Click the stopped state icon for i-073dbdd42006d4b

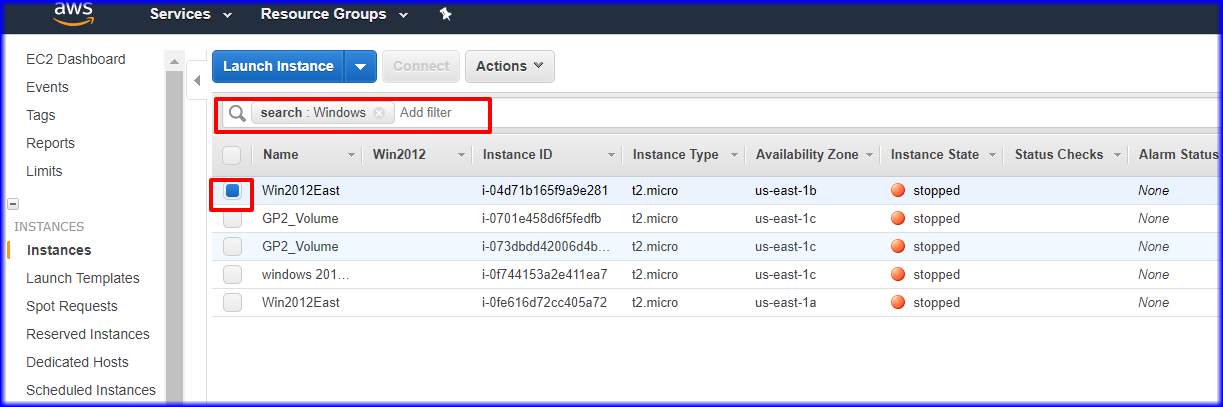point(898,247)
